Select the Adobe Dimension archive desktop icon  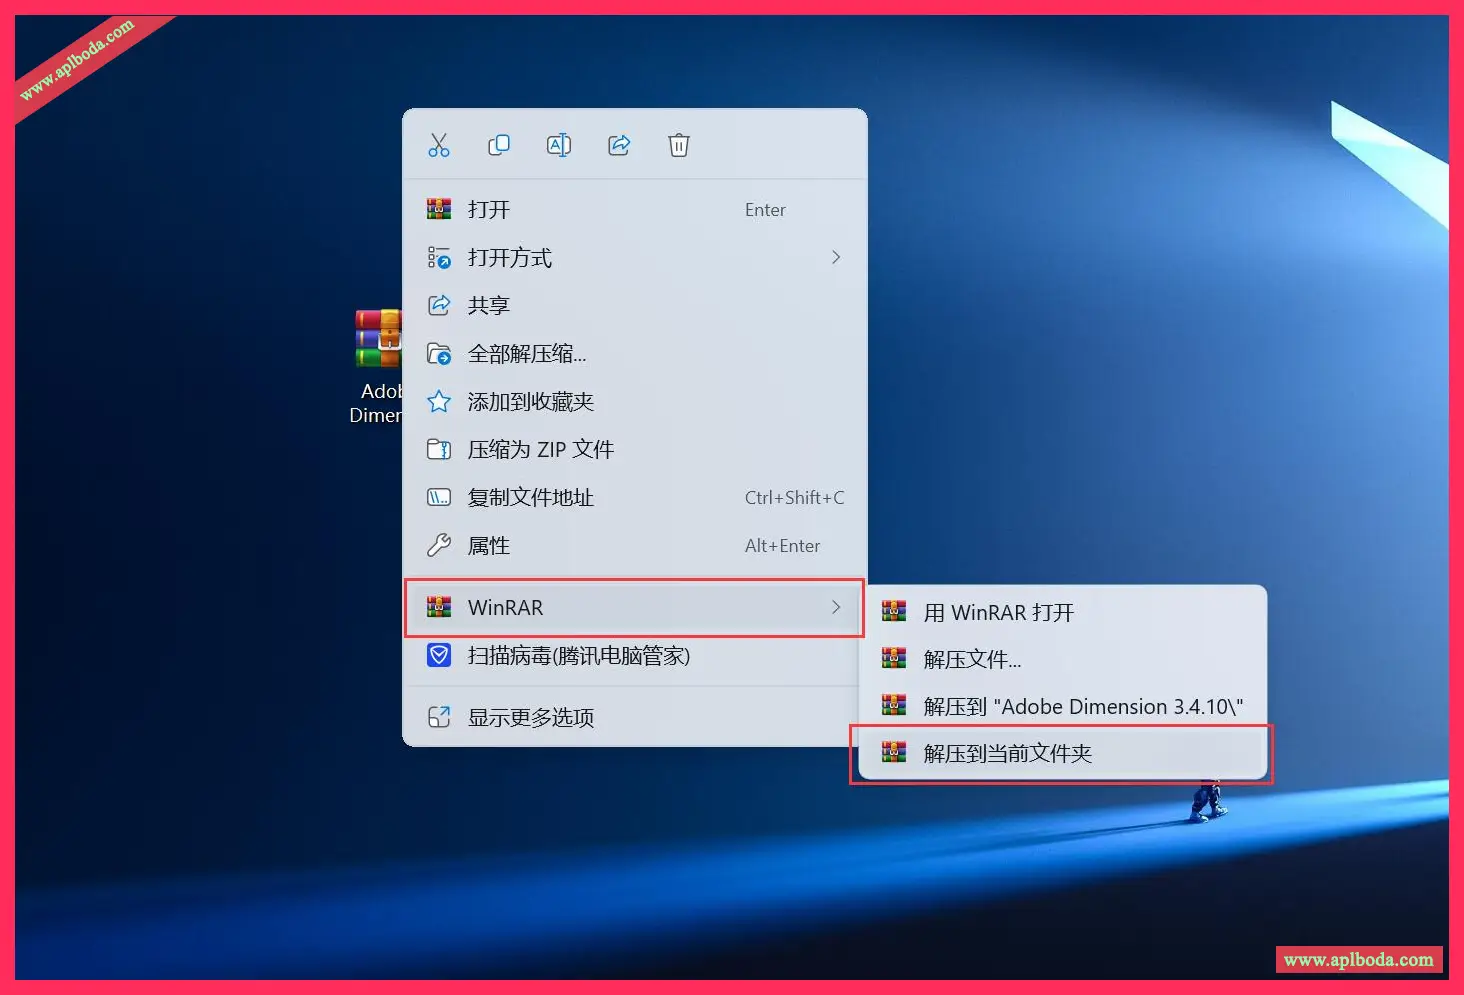pos(379,340)
